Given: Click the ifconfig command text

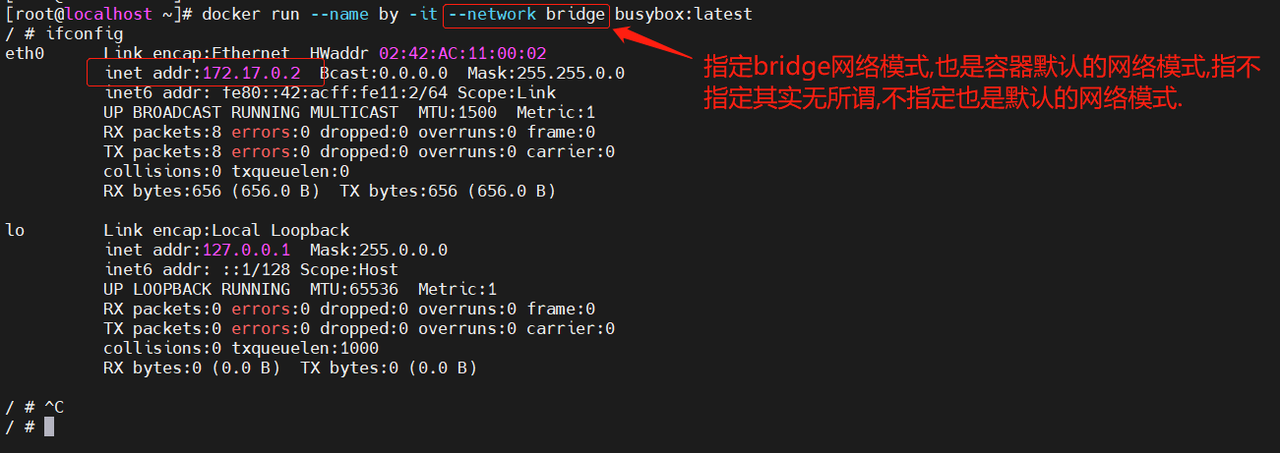Looking at the screenshot, I should pos(79,34).
